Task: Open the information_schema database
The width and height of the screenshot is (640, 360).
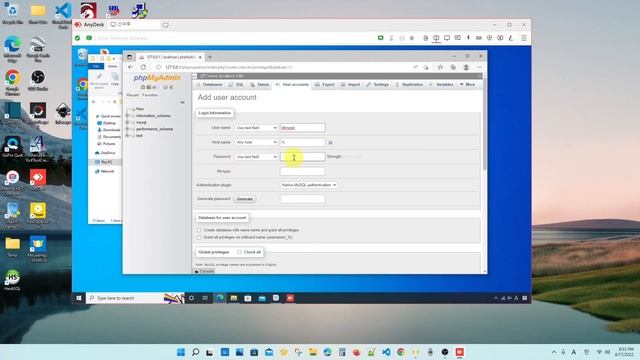Action: pyautogui.click(x=153, y=116)
